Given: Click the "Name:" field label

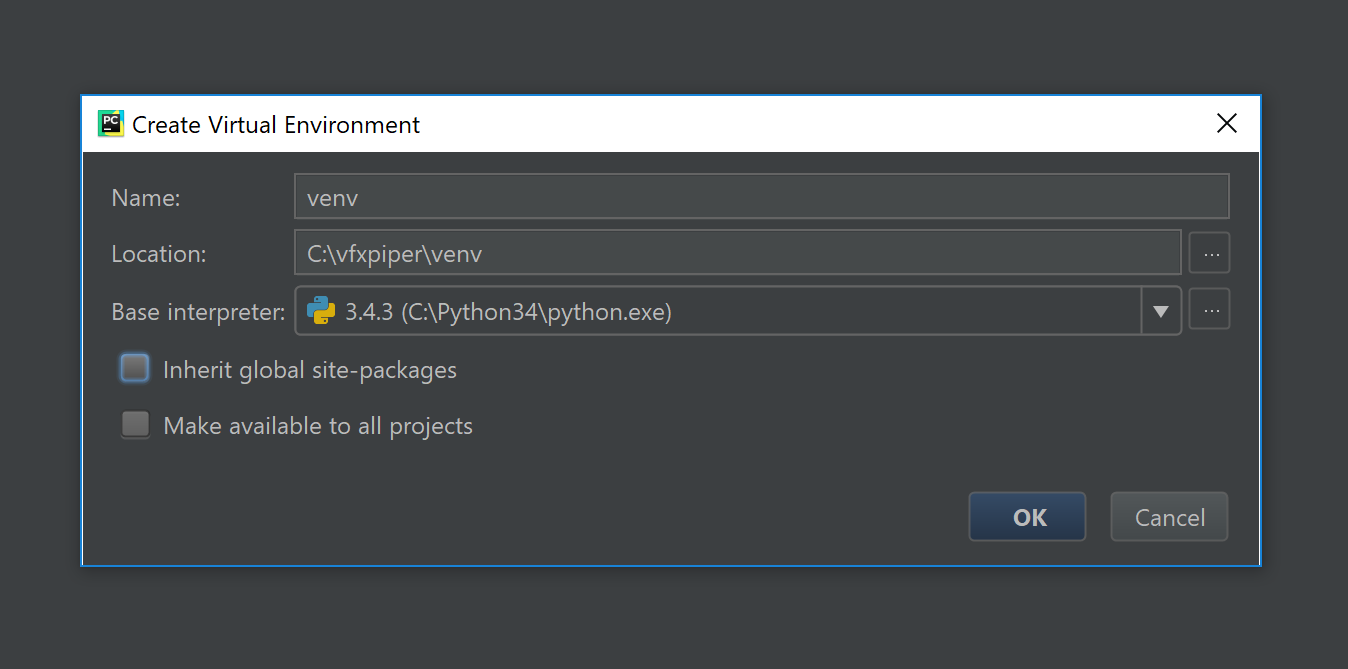Looking at the screenshot, I should [146, 198].
